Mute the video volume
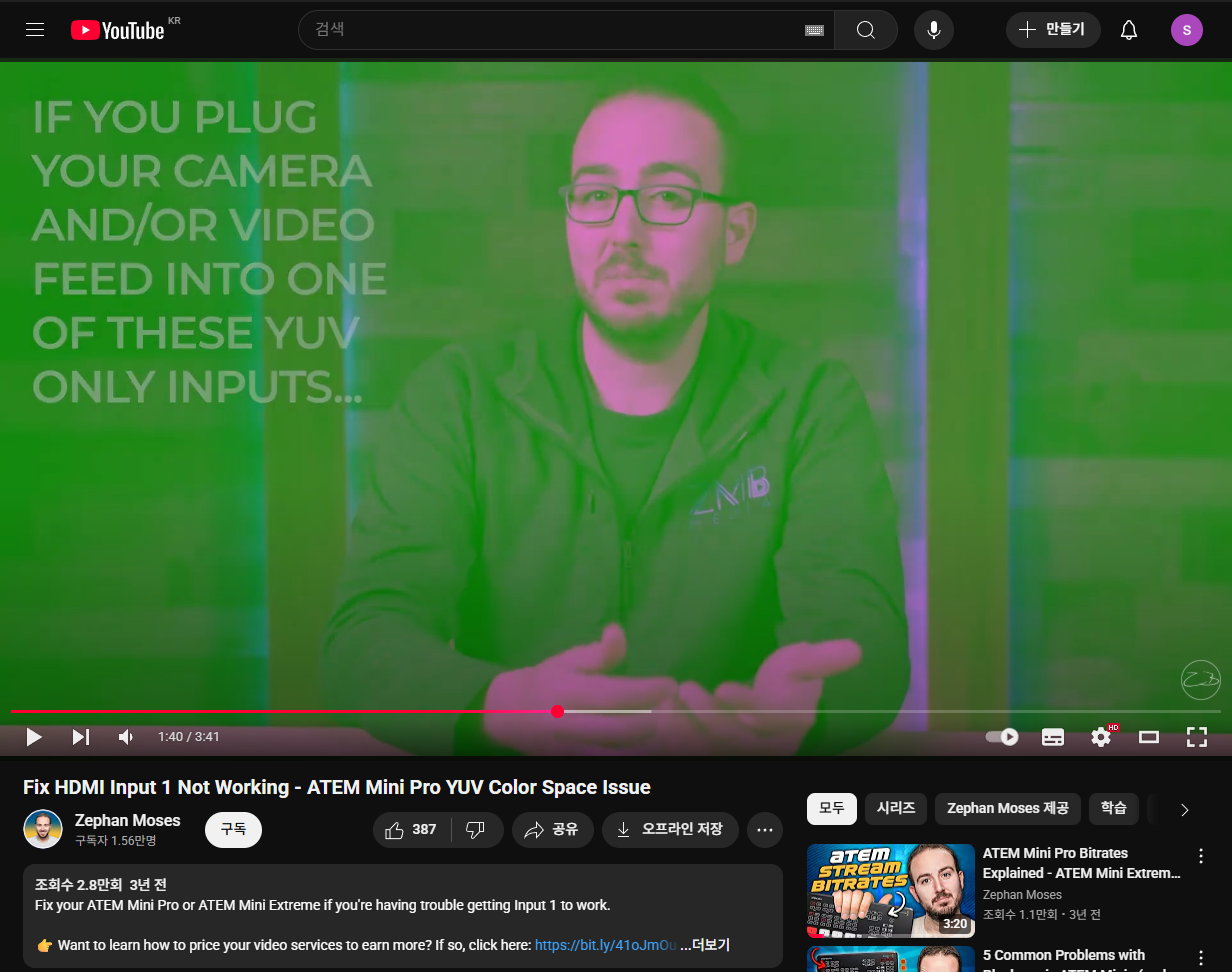 tap(126, 737)
